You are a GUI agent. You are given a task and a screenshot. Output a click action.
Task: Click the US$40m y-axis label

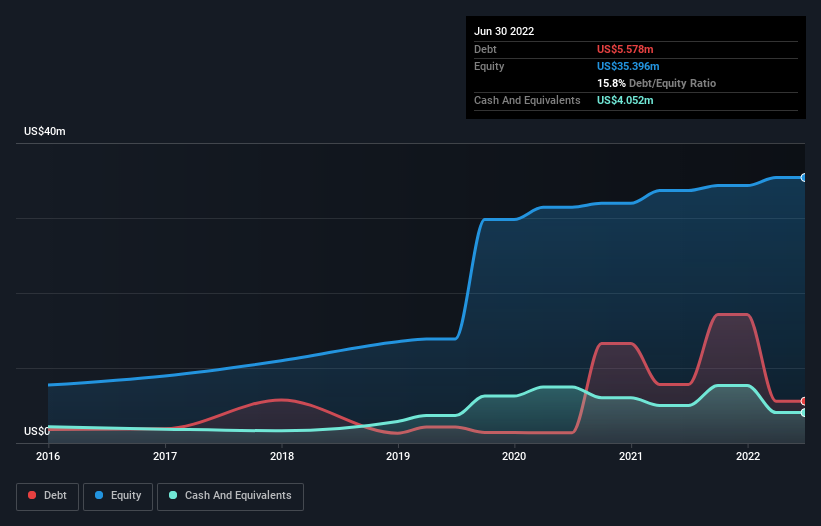[45, 131]
